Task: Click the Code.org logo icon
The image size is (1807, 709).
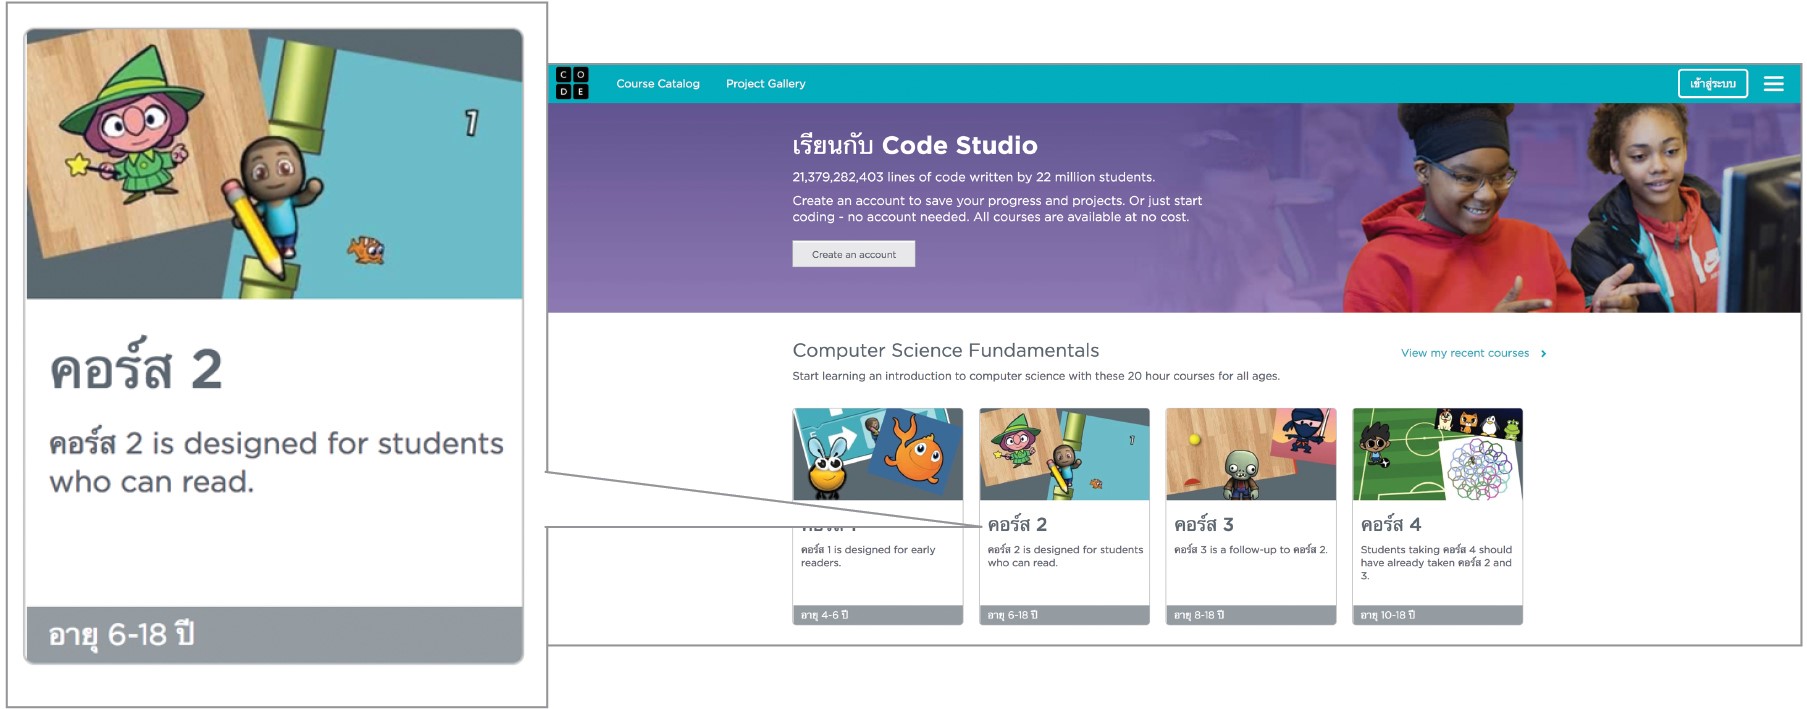Action: [572, 84]
